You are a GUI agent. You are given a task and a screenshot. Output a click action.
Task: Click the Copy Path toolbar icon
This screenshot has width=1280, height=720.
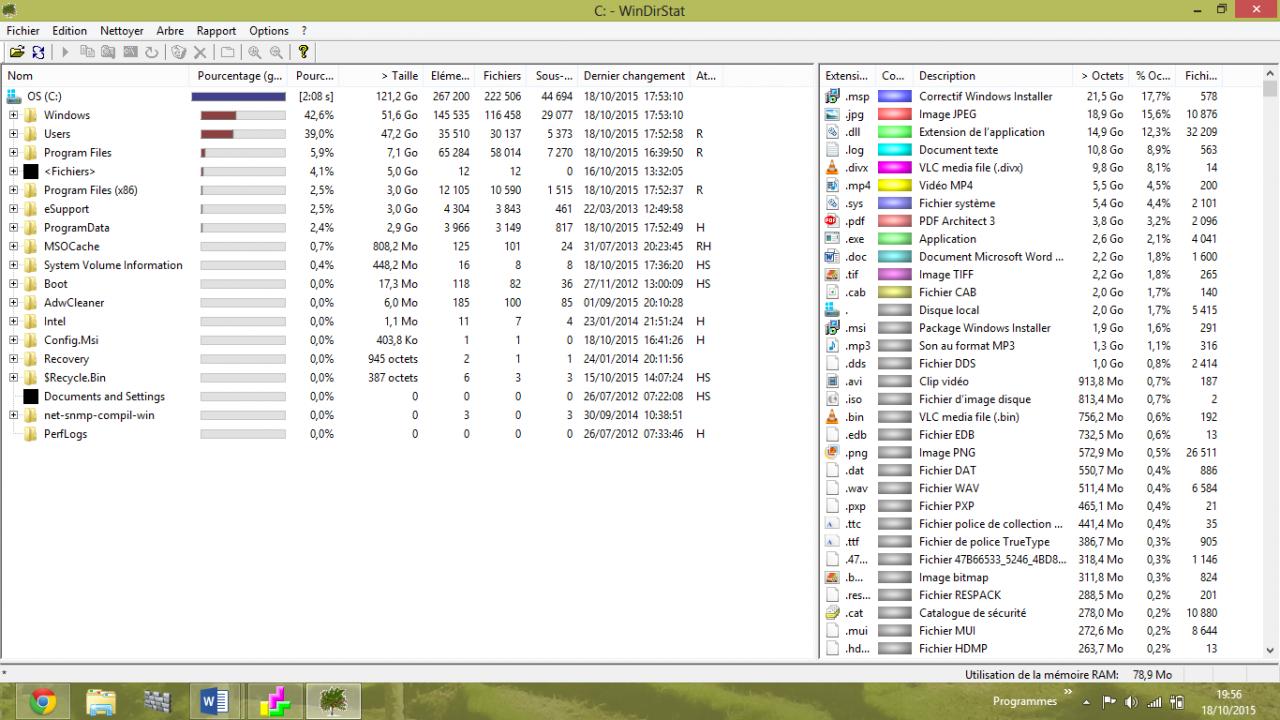point(87,52)
